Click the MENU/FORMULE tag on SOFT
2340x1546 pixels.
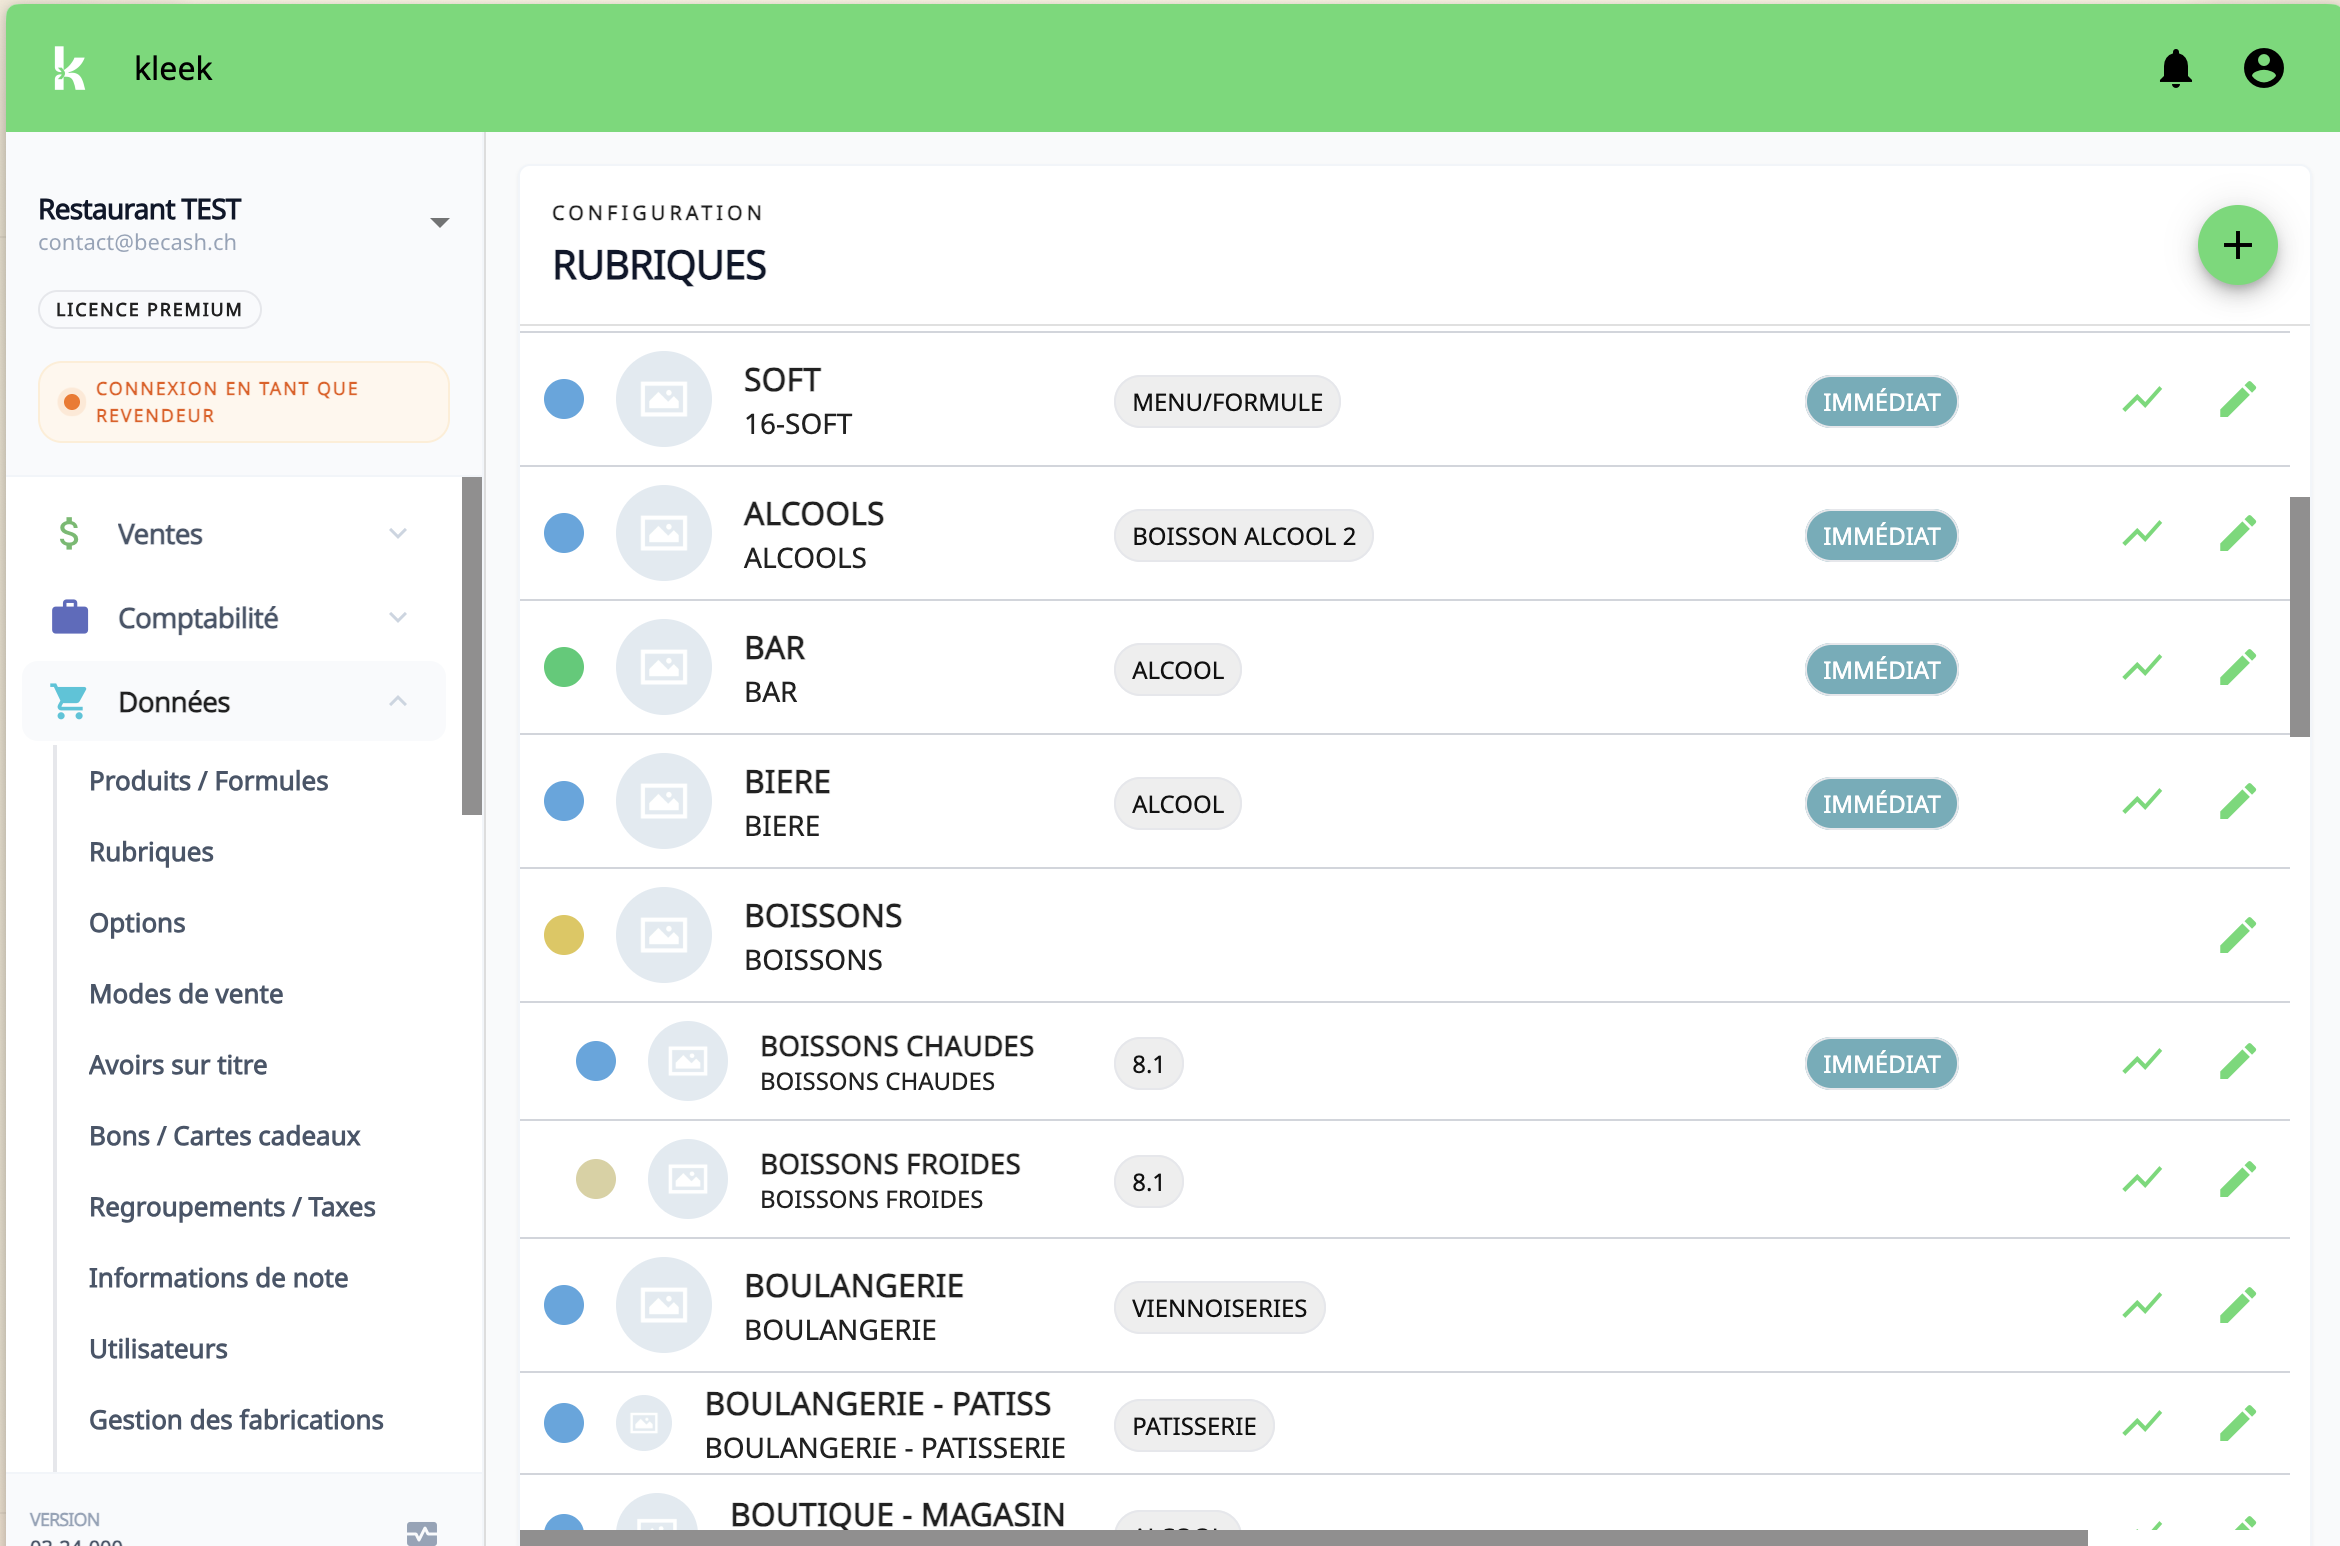click(1226, 402)
